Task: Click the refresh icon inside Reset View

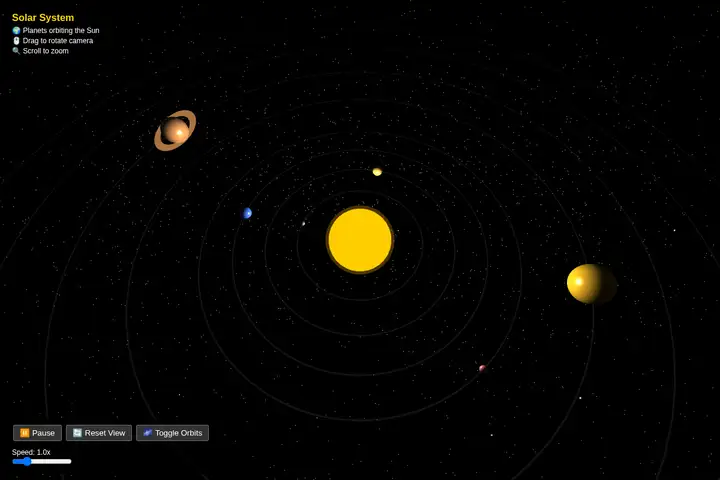Action: 77,433
